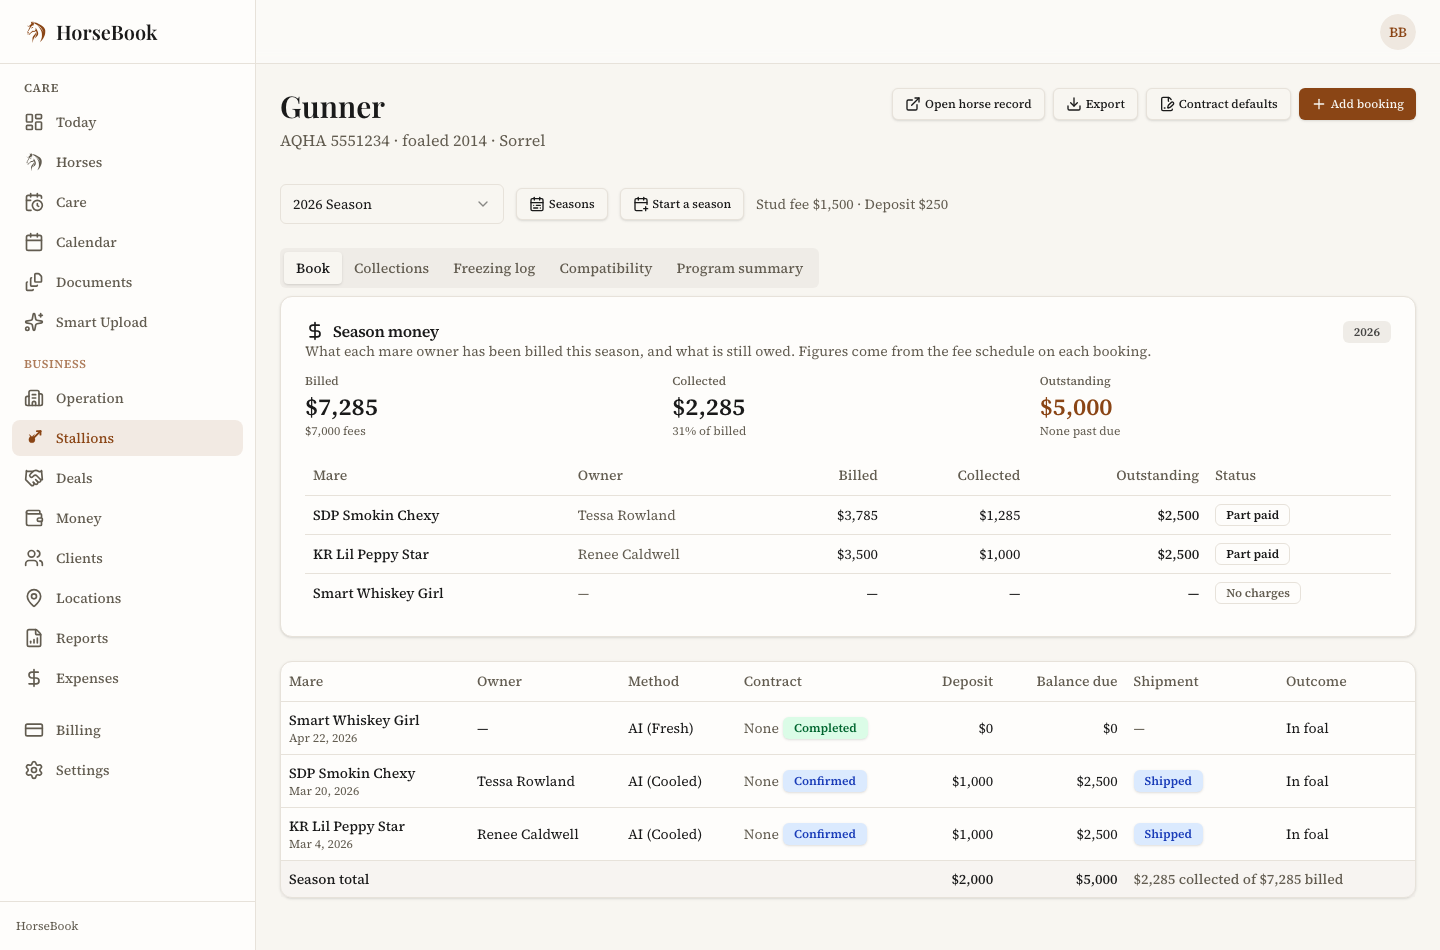Click Renee Caldwell in Season money table
This screenshot has height=950, width=1440.
tap(629, 554)
